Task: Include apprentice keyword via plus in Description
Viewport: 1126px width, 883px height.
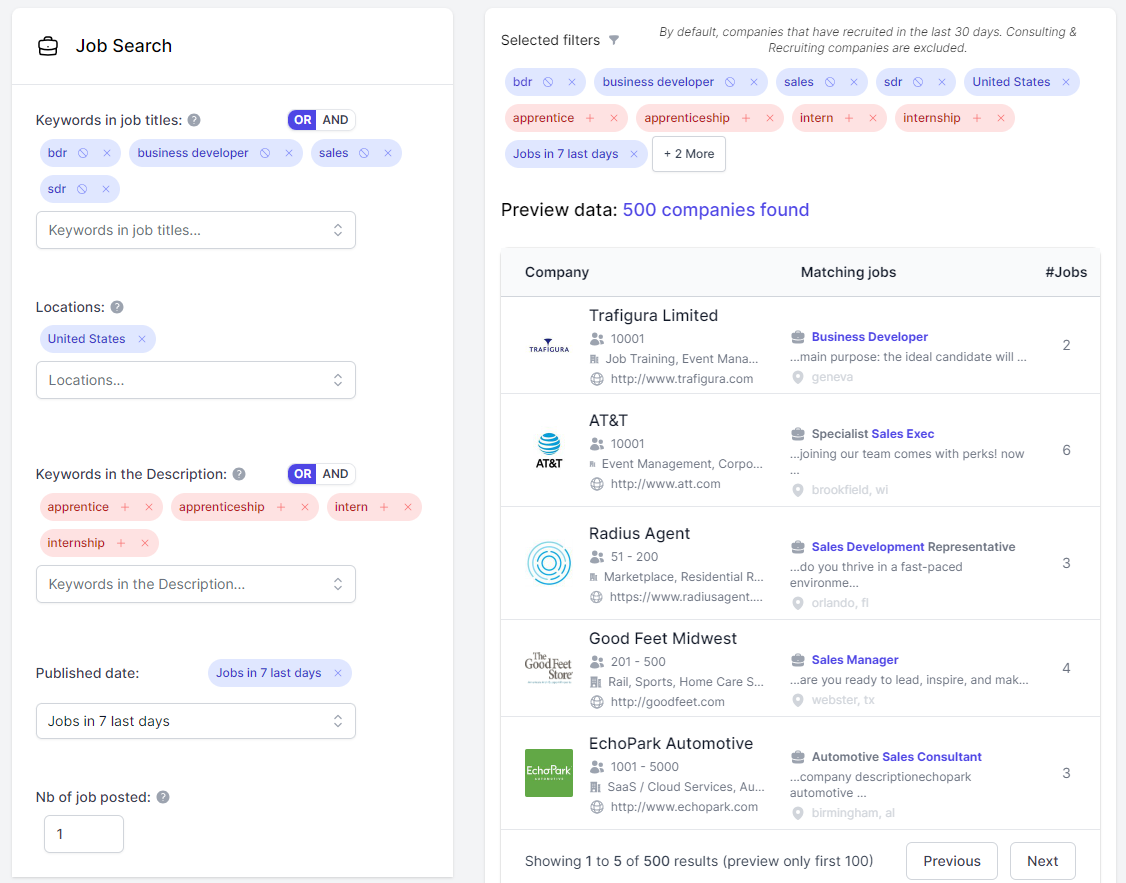Action: pyautogui.click(x=125, y=507)
